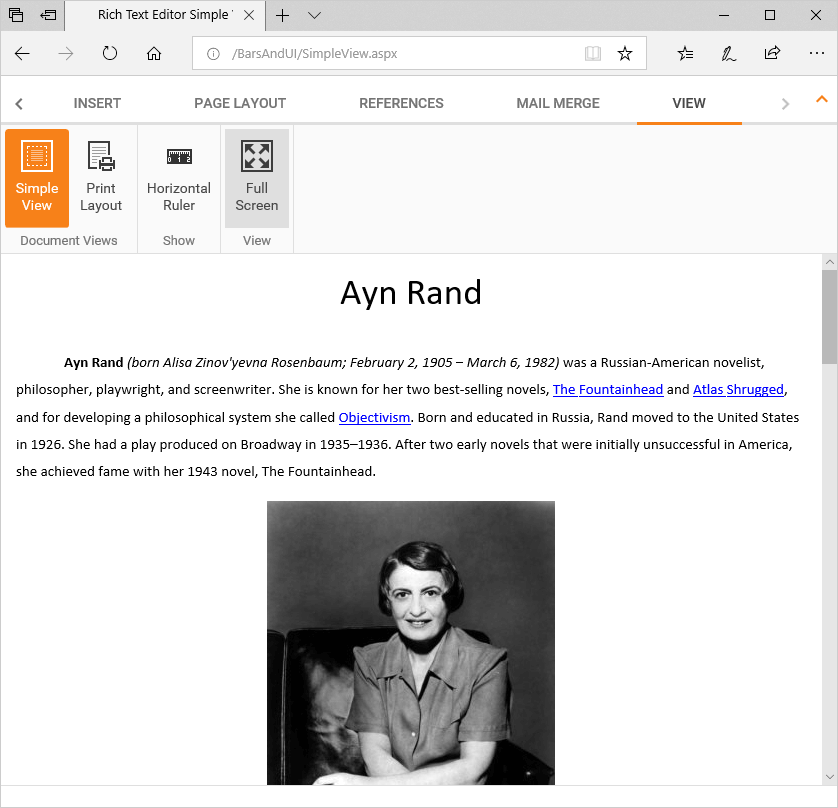Viewport: 838px width, 808px height.
Task: Follow The Fountainhead hyperlink
Action: point(608,390)
